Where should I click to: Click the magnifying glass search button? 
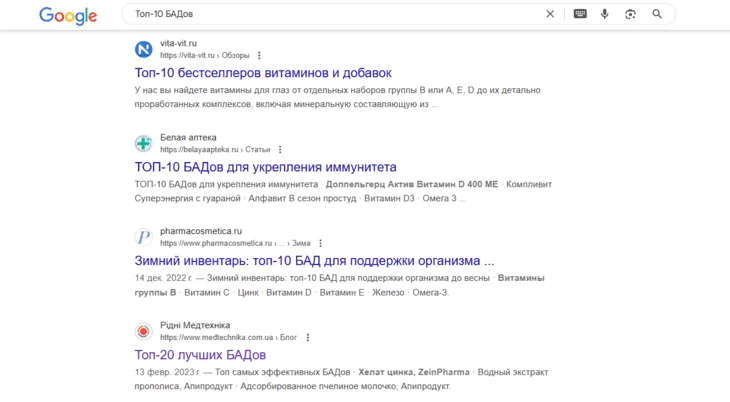657,14
